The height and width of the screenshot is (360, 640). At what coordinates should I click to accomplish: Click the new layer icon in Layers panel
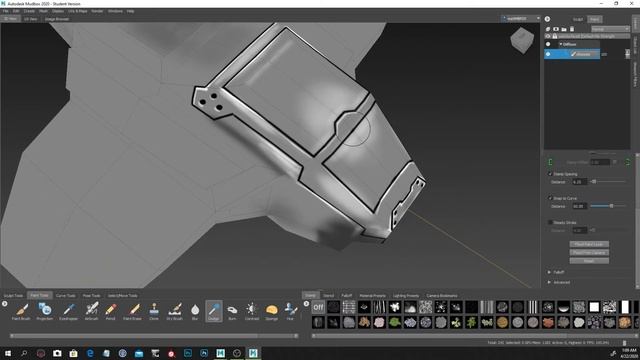click(x=548, y=29)
